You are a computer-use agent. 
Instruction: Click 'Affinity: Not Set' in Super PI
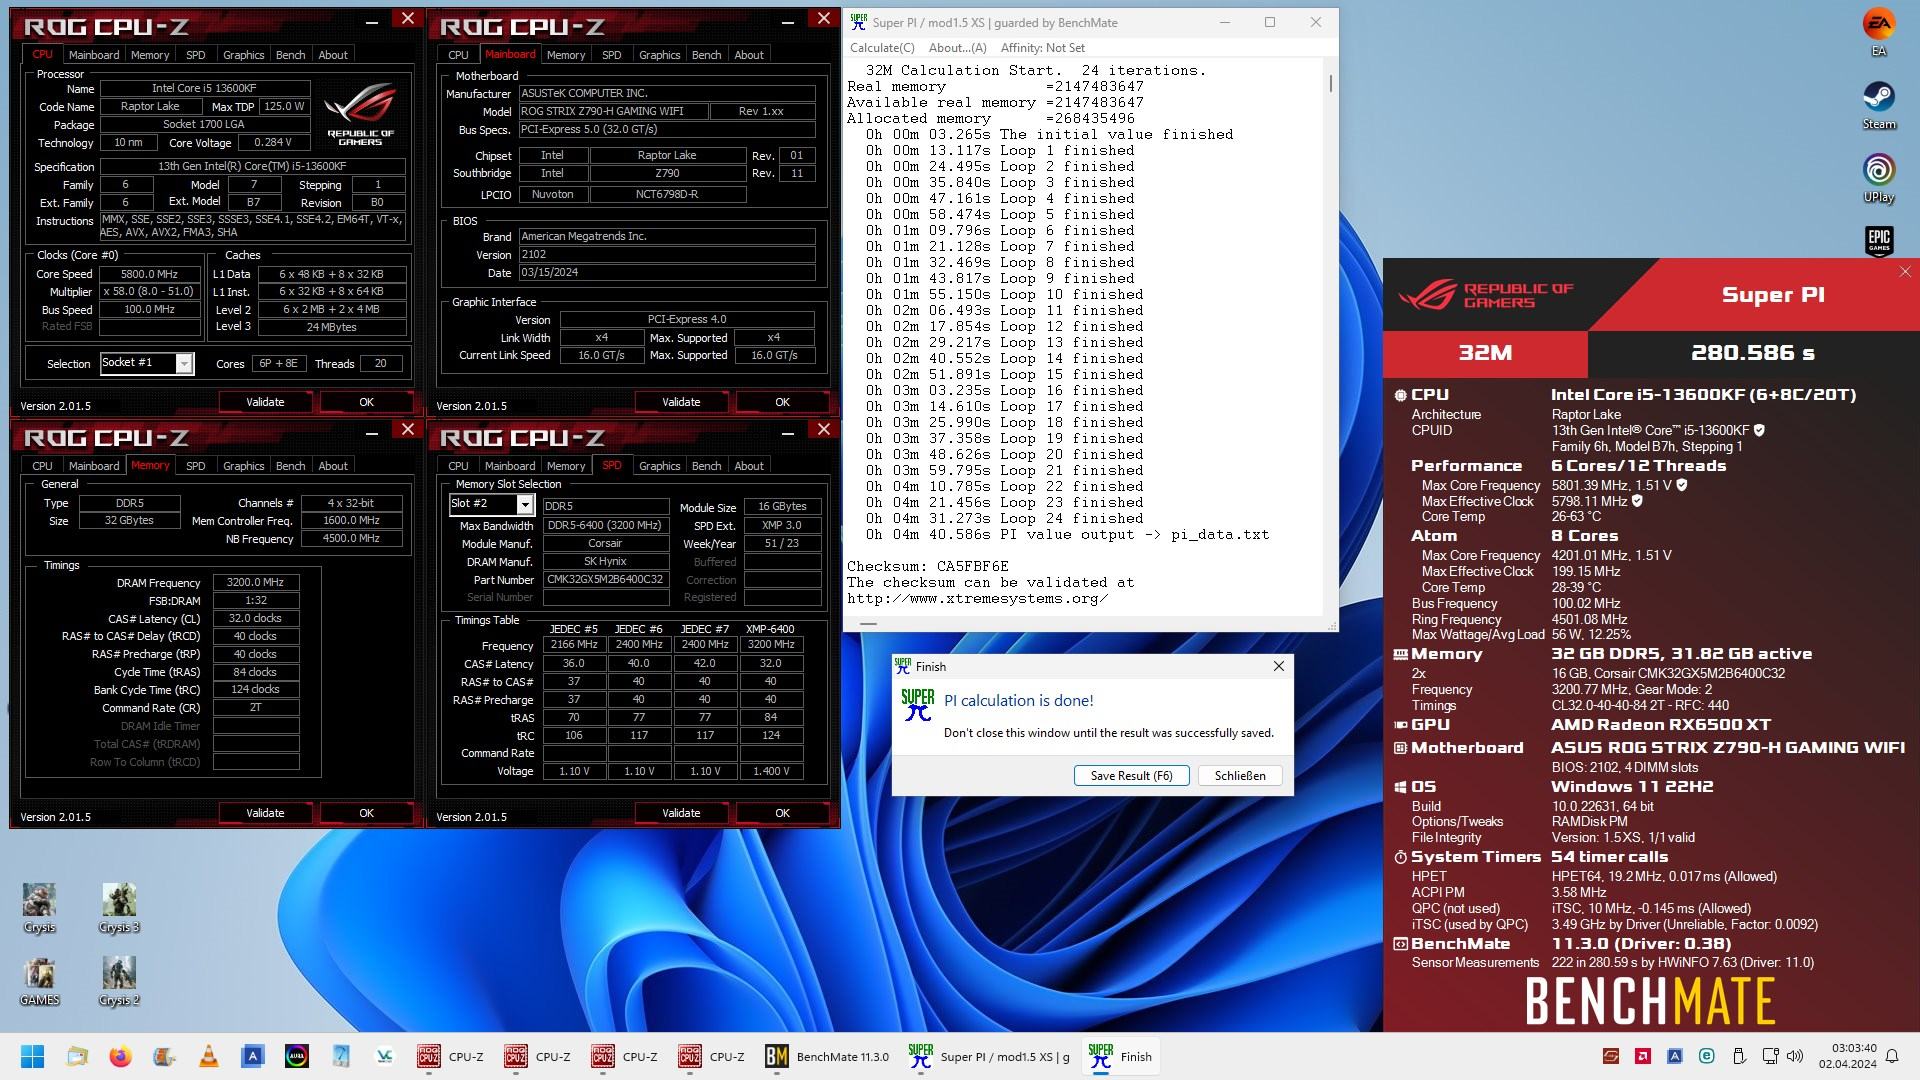click(x=1042, y=48)
